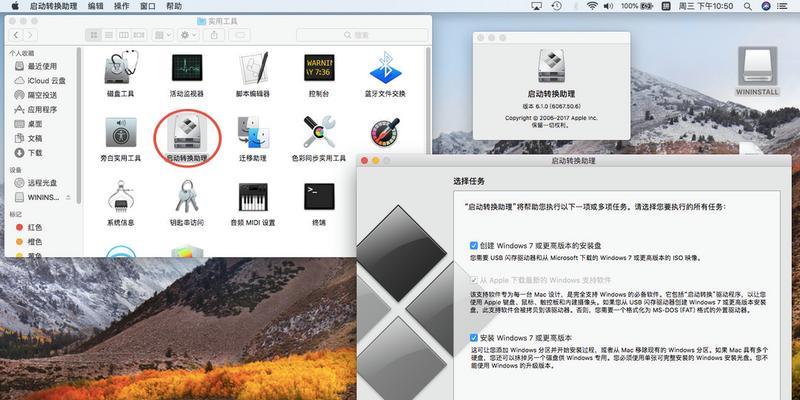The width and height of the screenshot is (800, 400).
Task: Click AirPlay display icon in menu bar
Action: pos(536,6)
